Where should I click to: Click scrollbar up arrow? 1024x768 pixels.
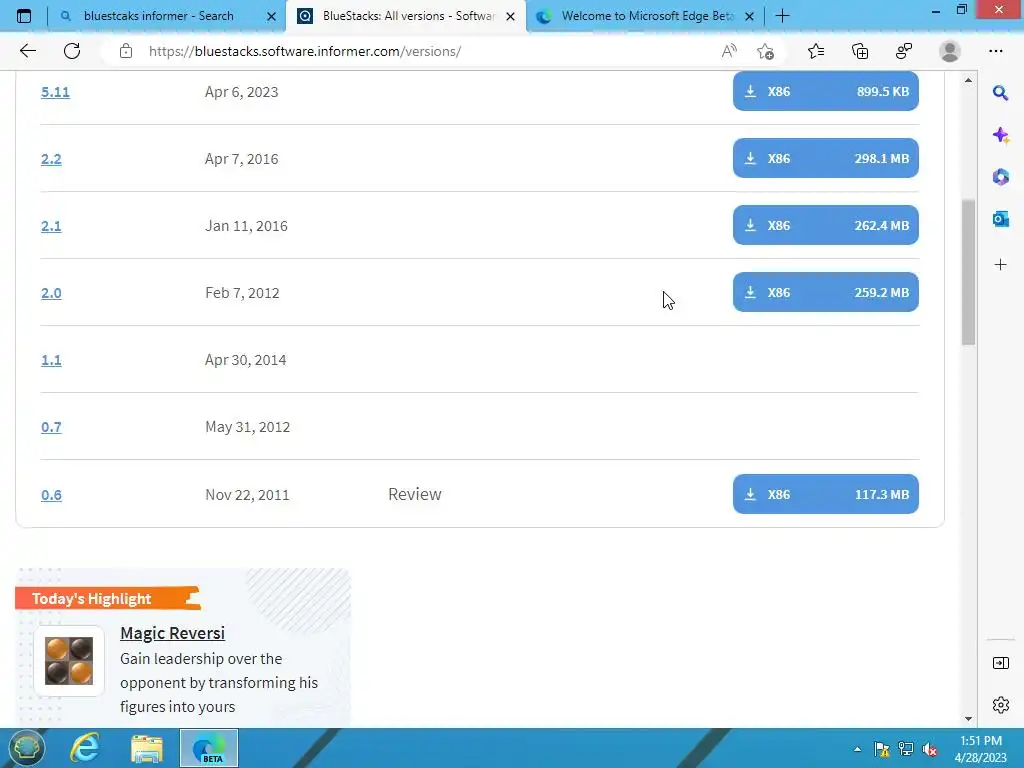968,80
